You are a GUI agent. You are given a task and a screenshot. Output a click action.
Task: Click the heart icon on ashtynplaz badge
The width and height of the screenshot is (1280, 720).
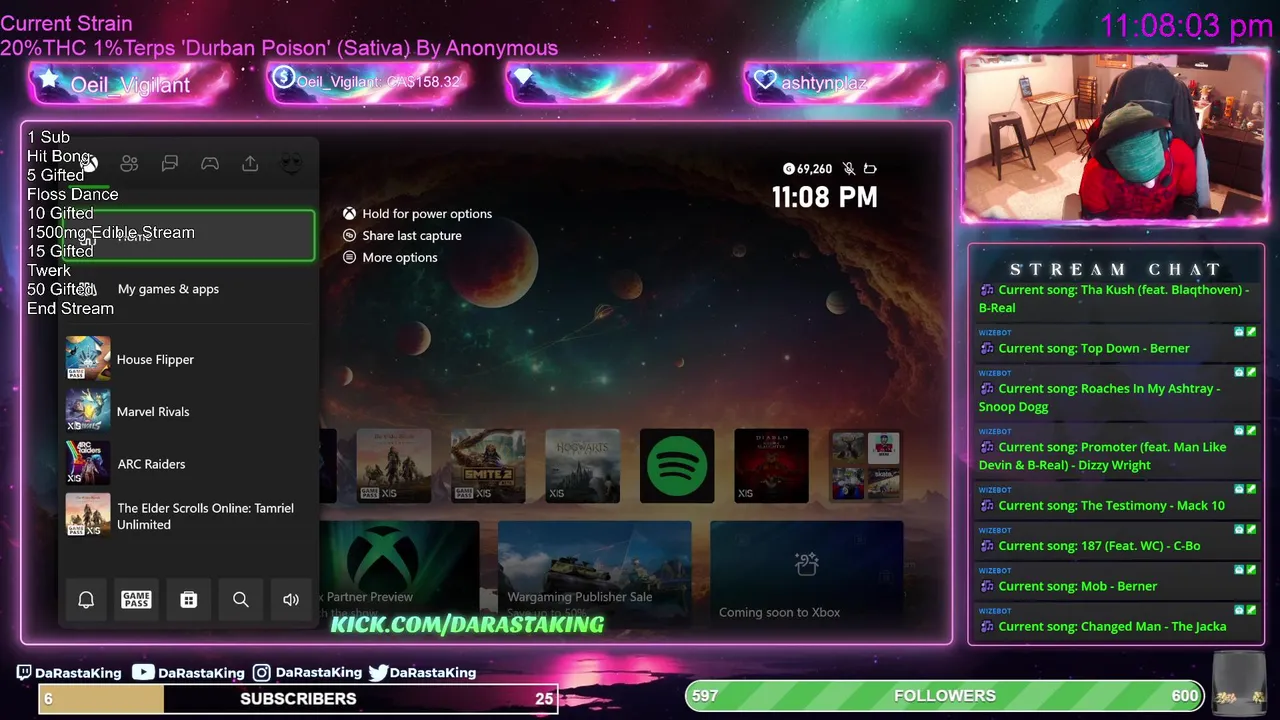point(765,80)
